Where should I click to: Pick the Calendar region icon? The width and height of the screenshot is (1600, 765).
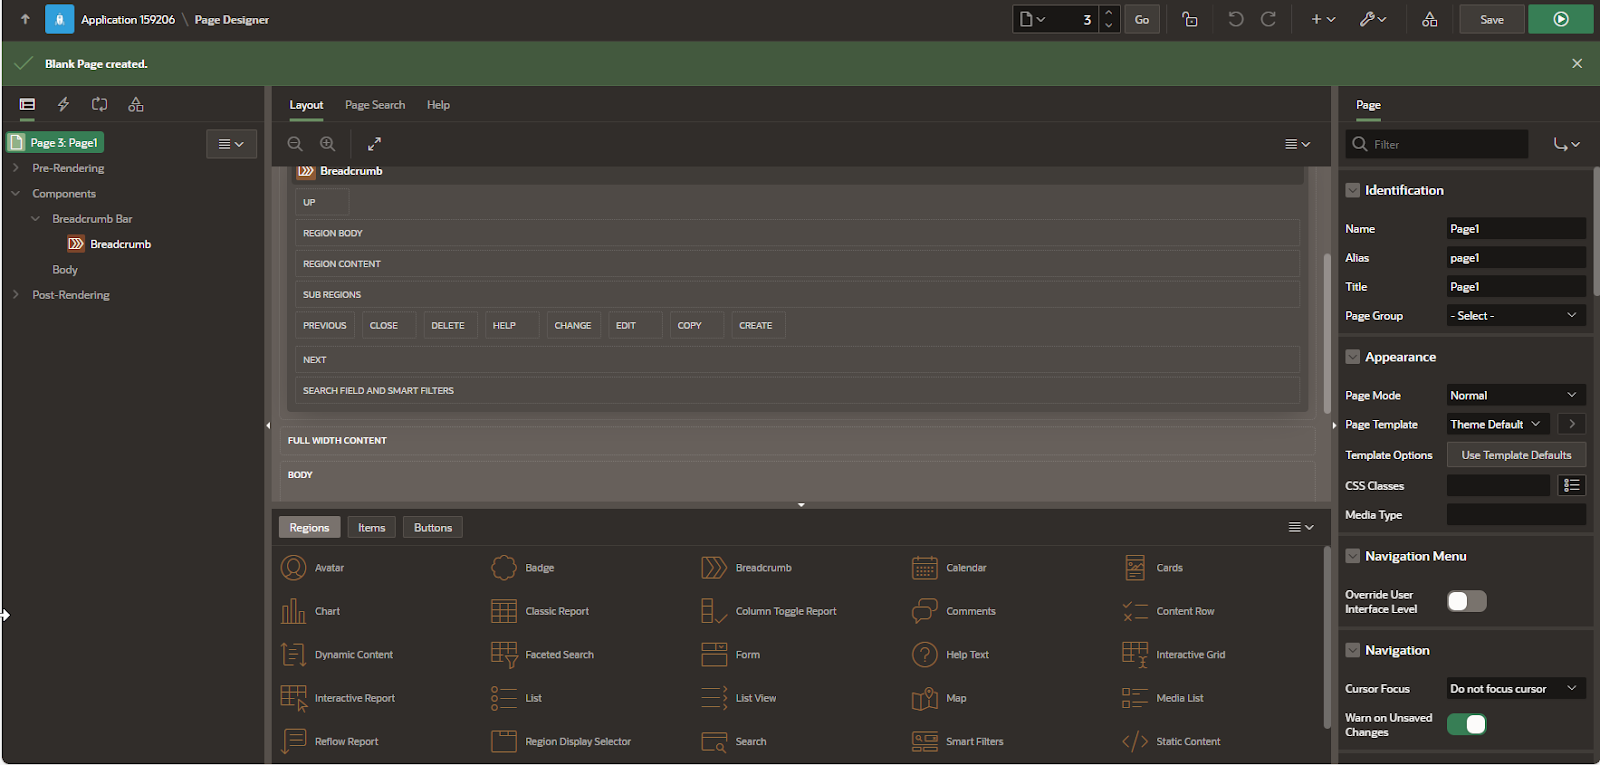coord(925,568)
